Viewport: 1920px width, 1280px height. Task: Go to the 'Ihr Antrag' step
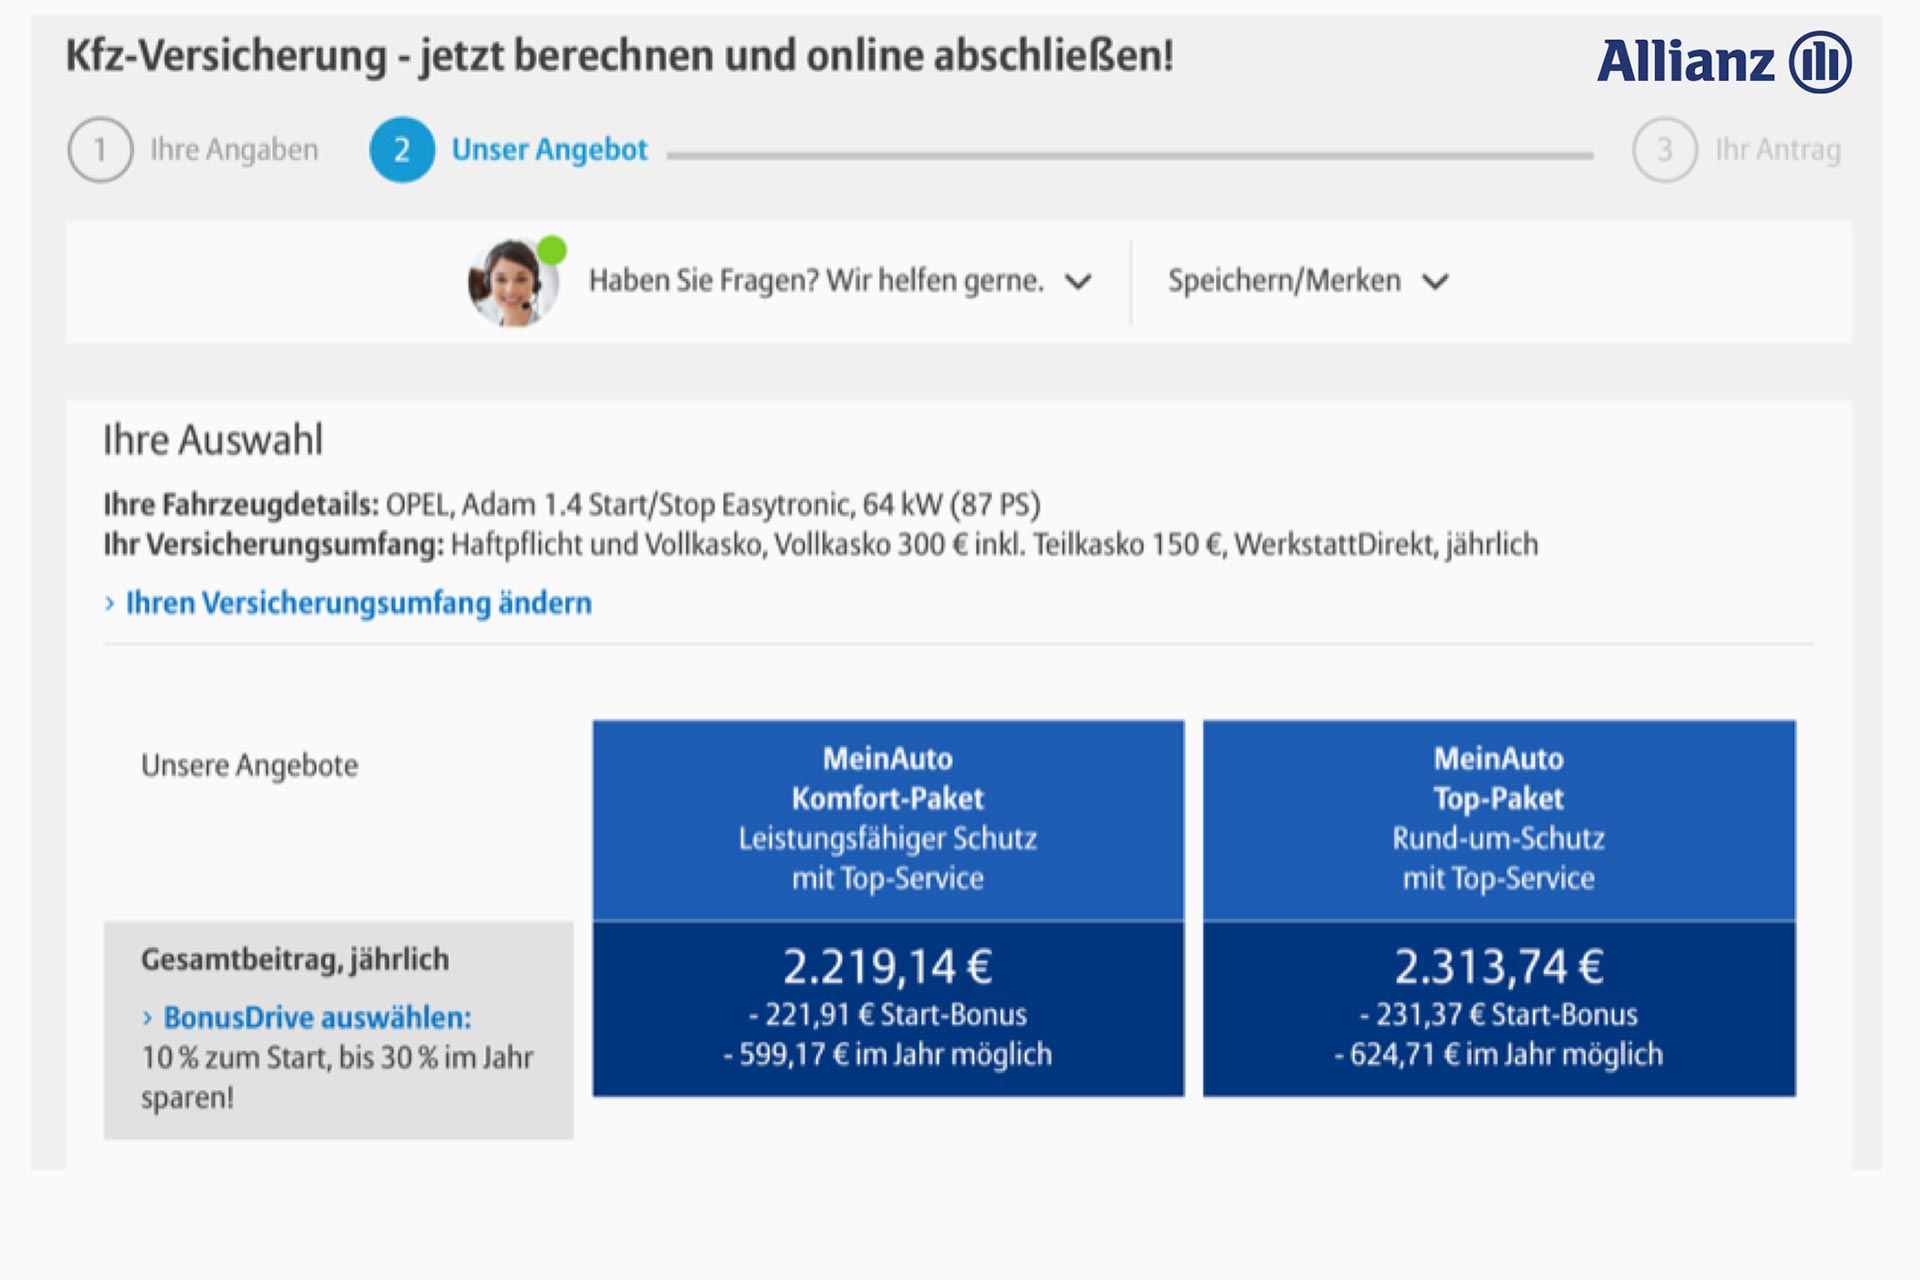[x=1777, y=150]
